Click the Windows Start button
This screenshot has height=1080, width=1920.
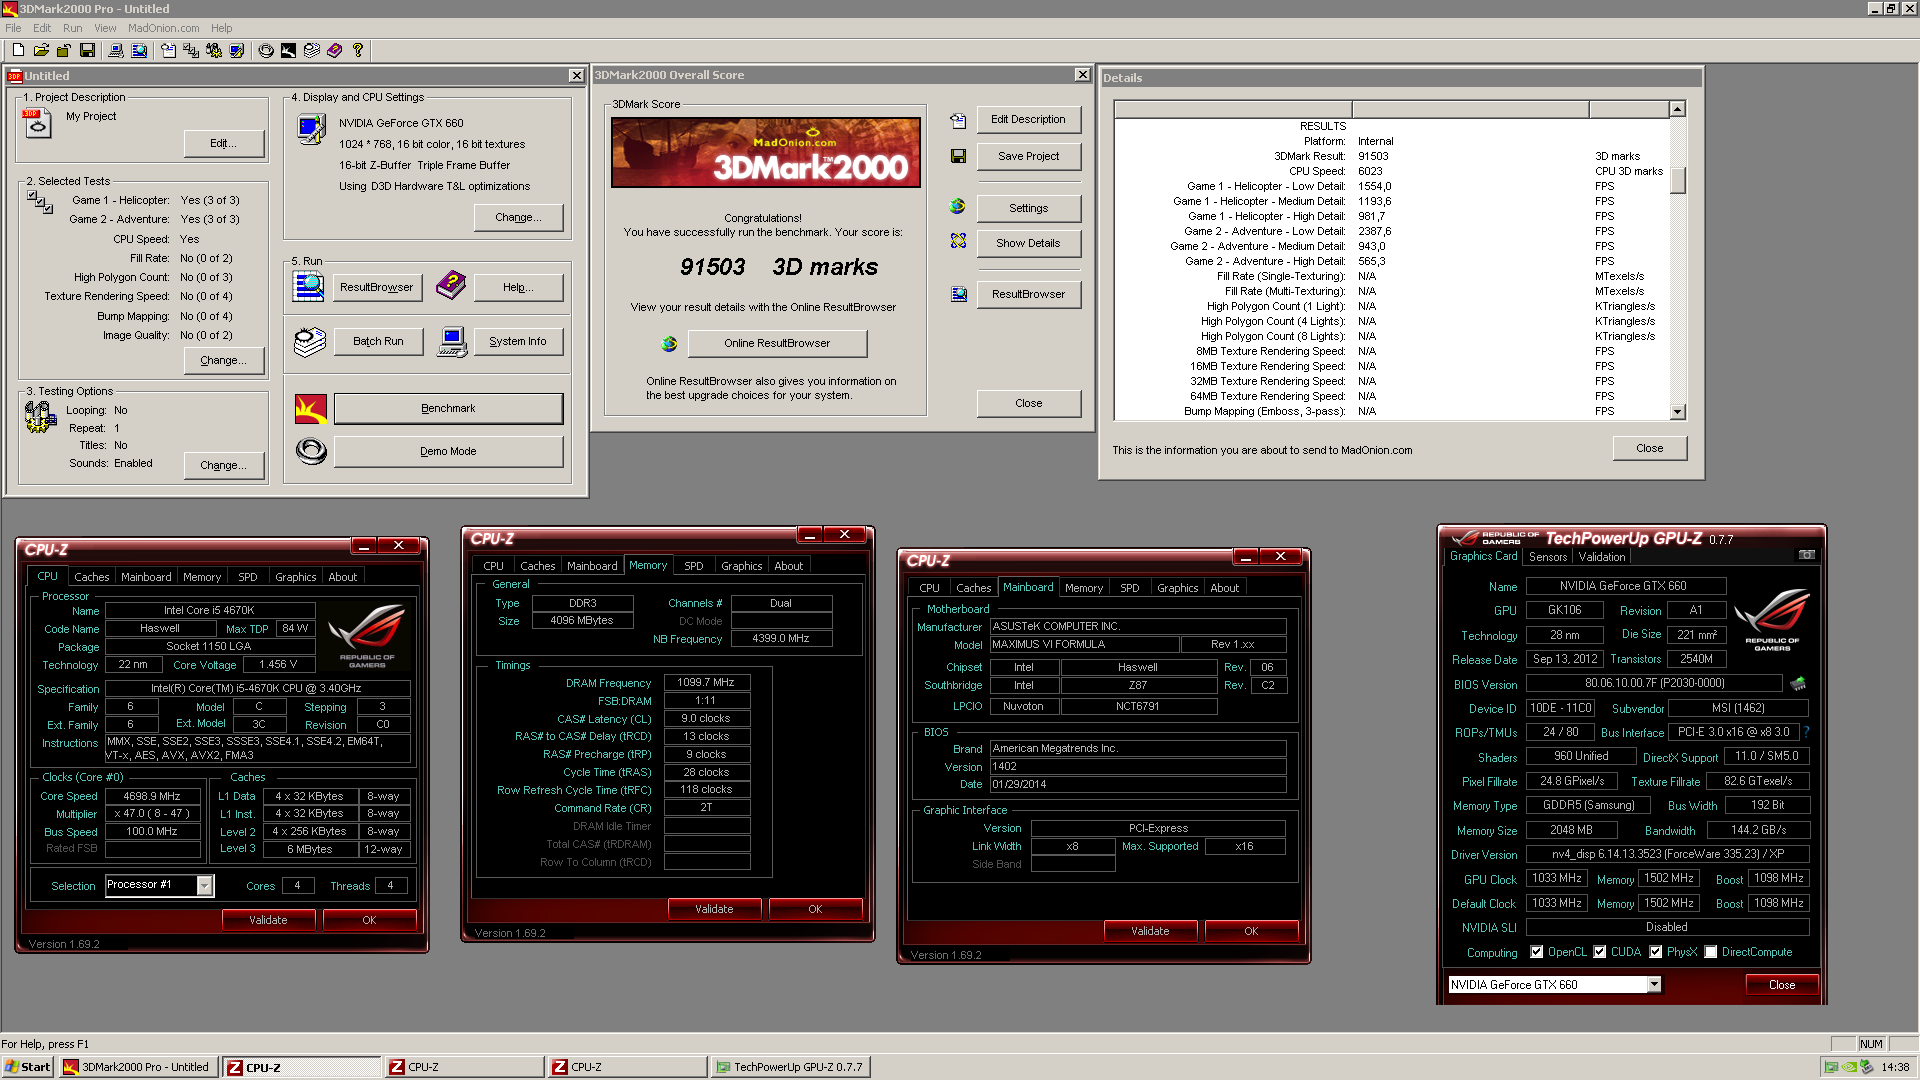[28, 1067]
